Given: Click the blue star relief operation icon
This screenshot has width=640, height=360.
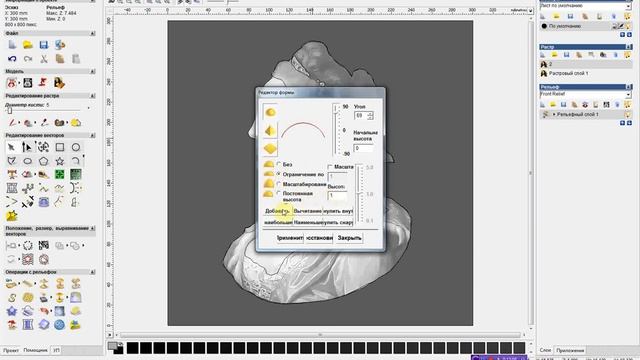Looking at the screenshot, I should click(x=11, y=311).
